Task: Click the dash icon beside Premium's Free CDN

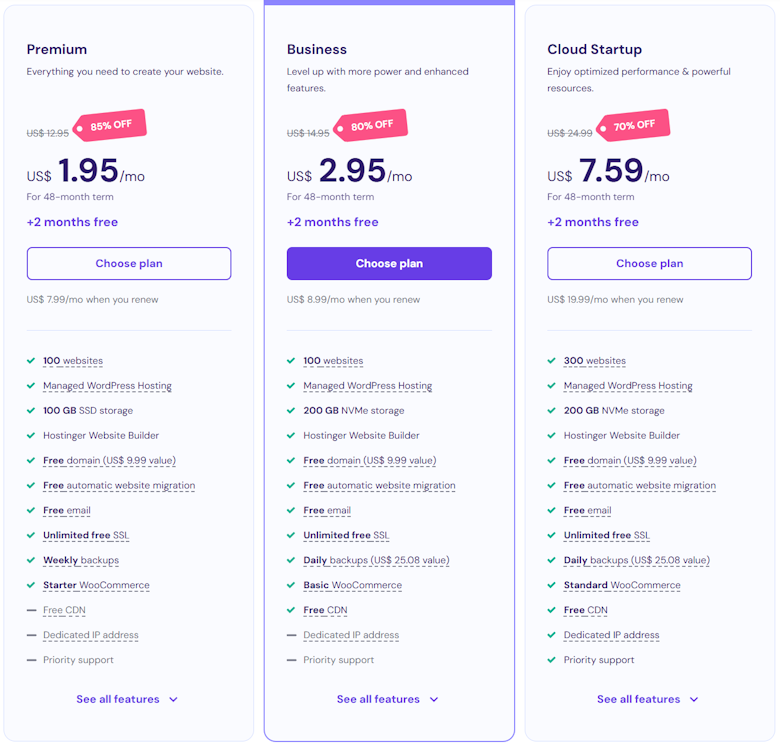Action: (31, 610)
